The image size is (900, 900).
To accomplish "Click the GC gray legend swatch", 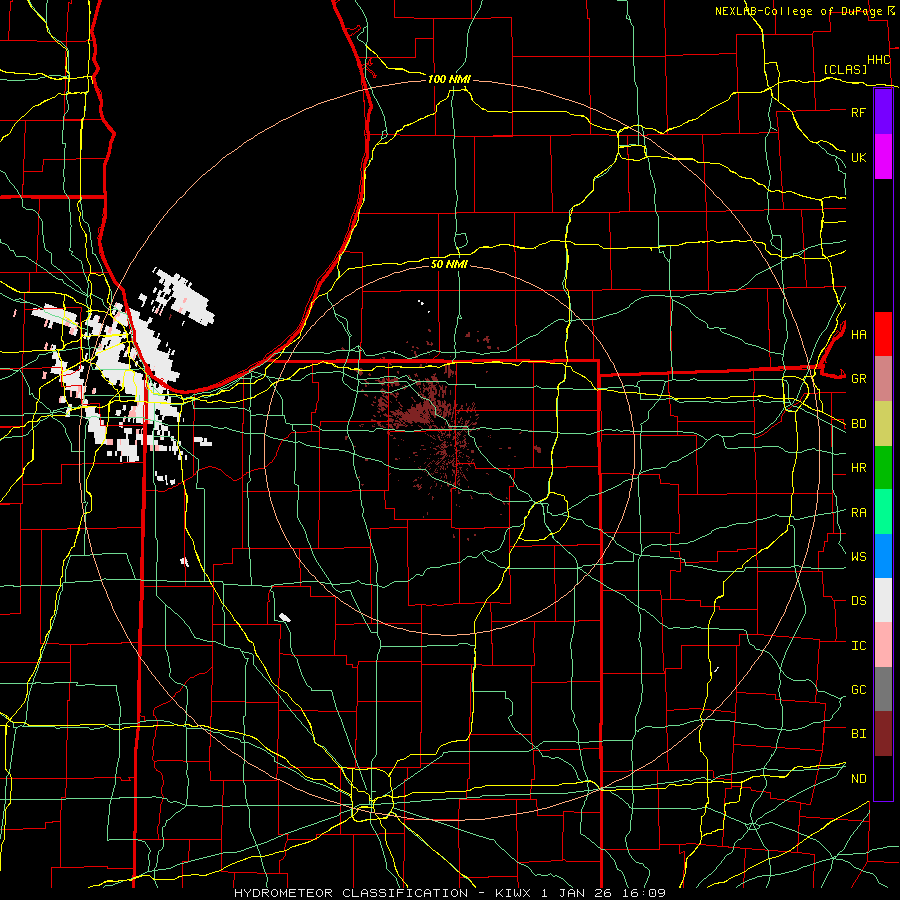I will 883,689.
